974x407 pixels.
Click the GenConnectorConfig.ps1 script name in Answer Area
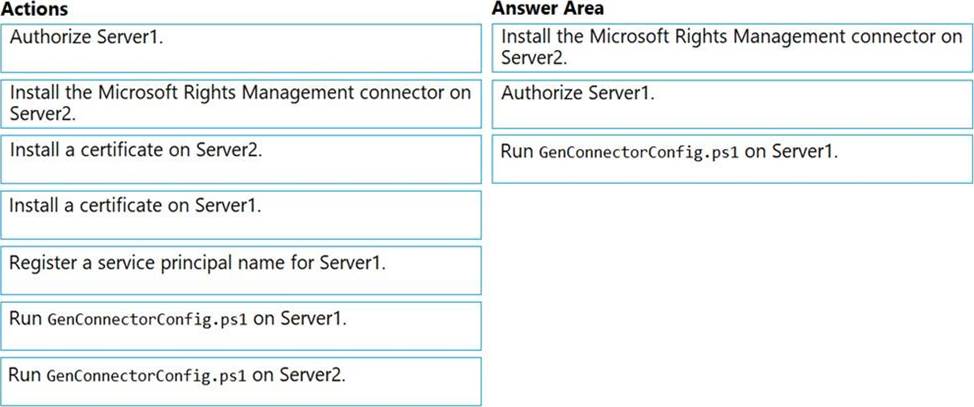coord(638,154)
